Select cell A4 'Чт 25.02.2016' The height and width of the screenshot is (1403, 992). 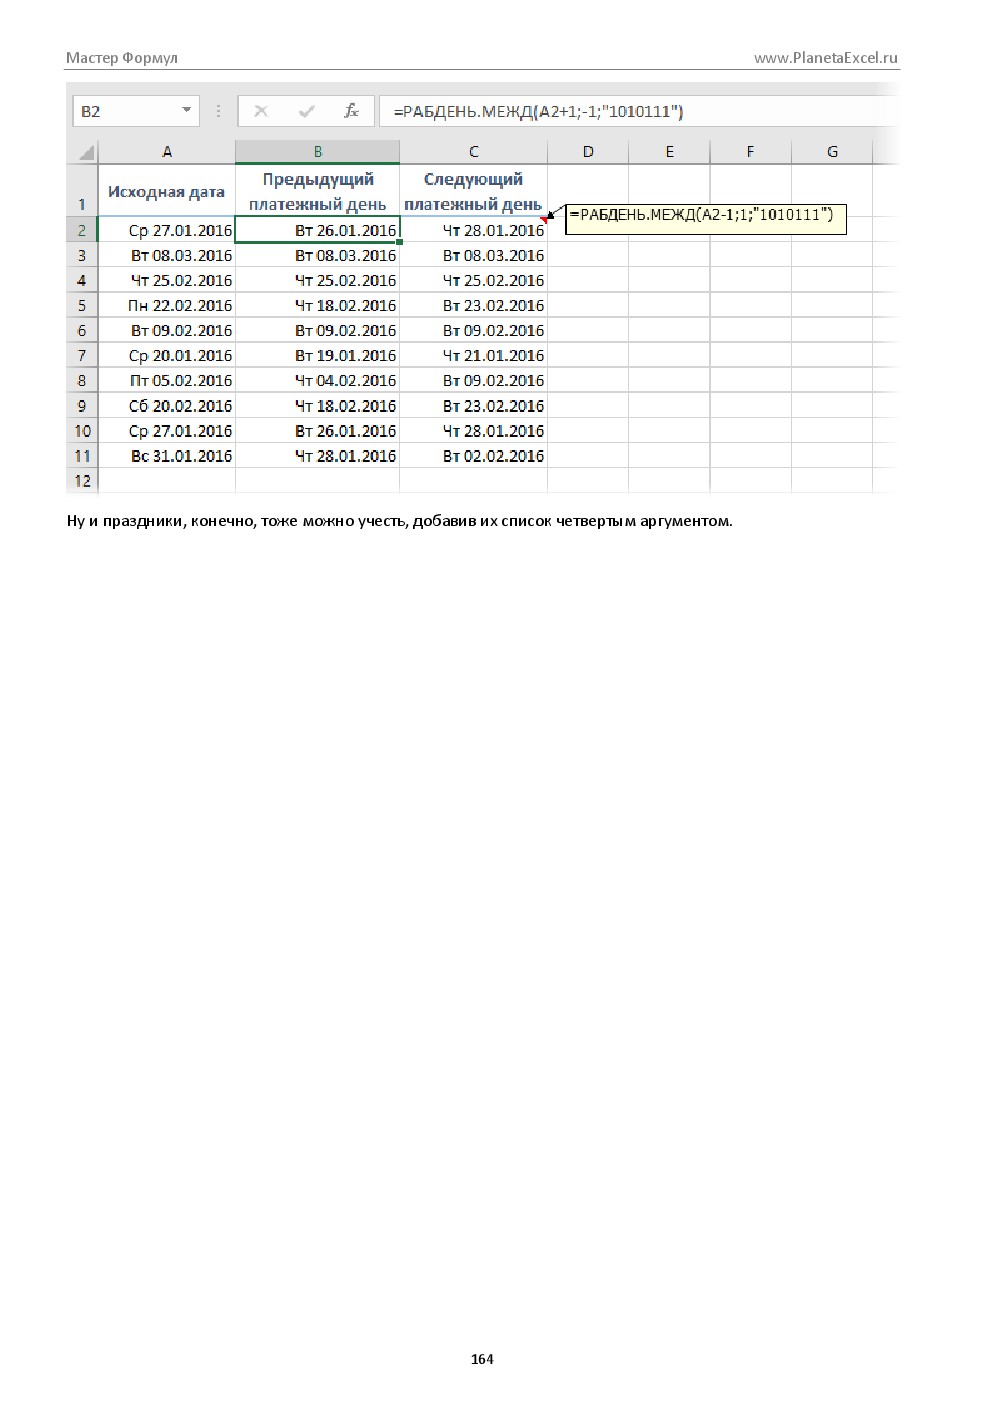click(x=167, y=280)
